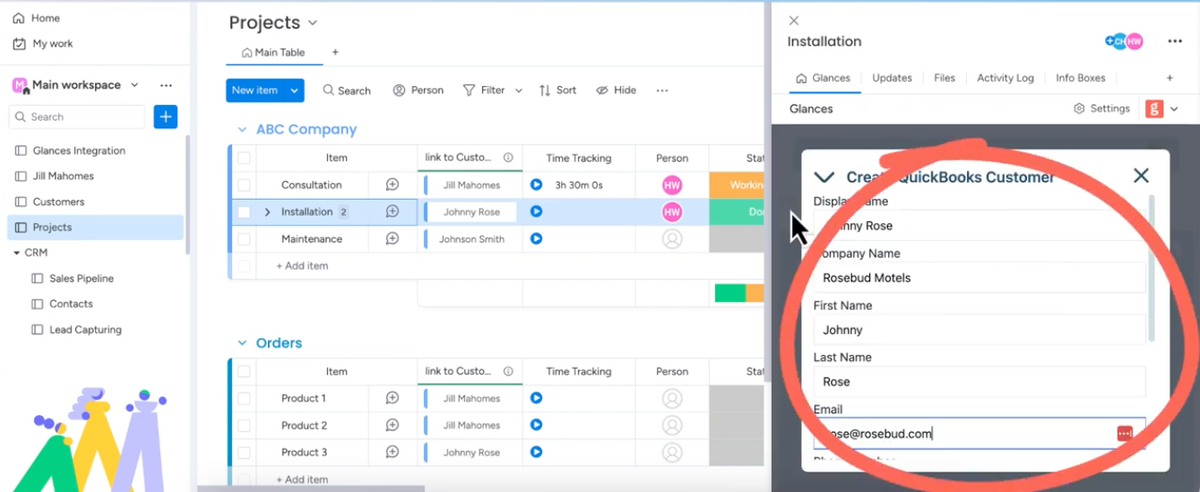
Task: Open the Maintenance conversation icon
Action: [392, 239]
